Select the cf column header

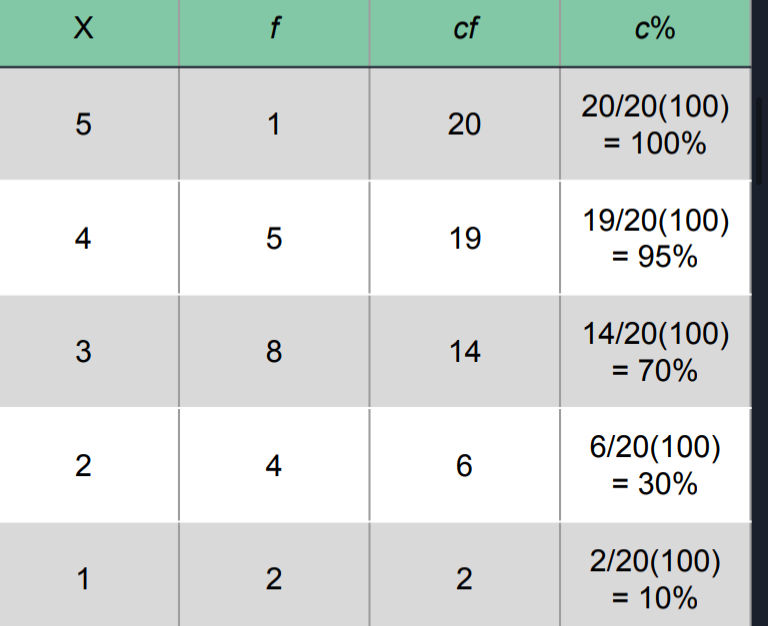point(465,31)
